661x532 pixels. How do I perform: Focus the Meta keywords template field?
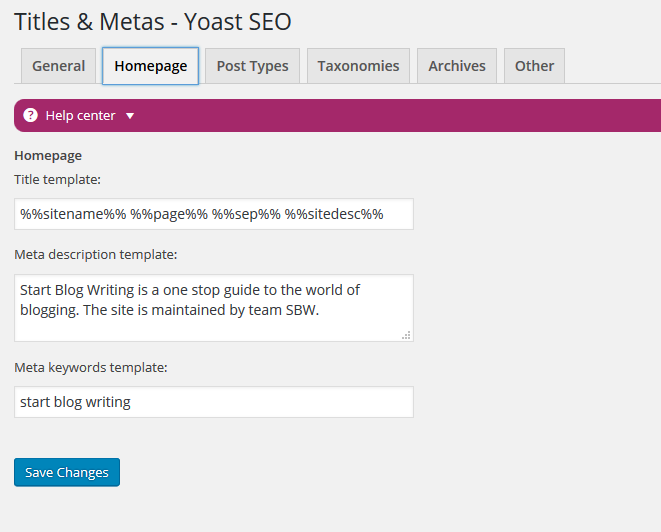tap(214, 402)
